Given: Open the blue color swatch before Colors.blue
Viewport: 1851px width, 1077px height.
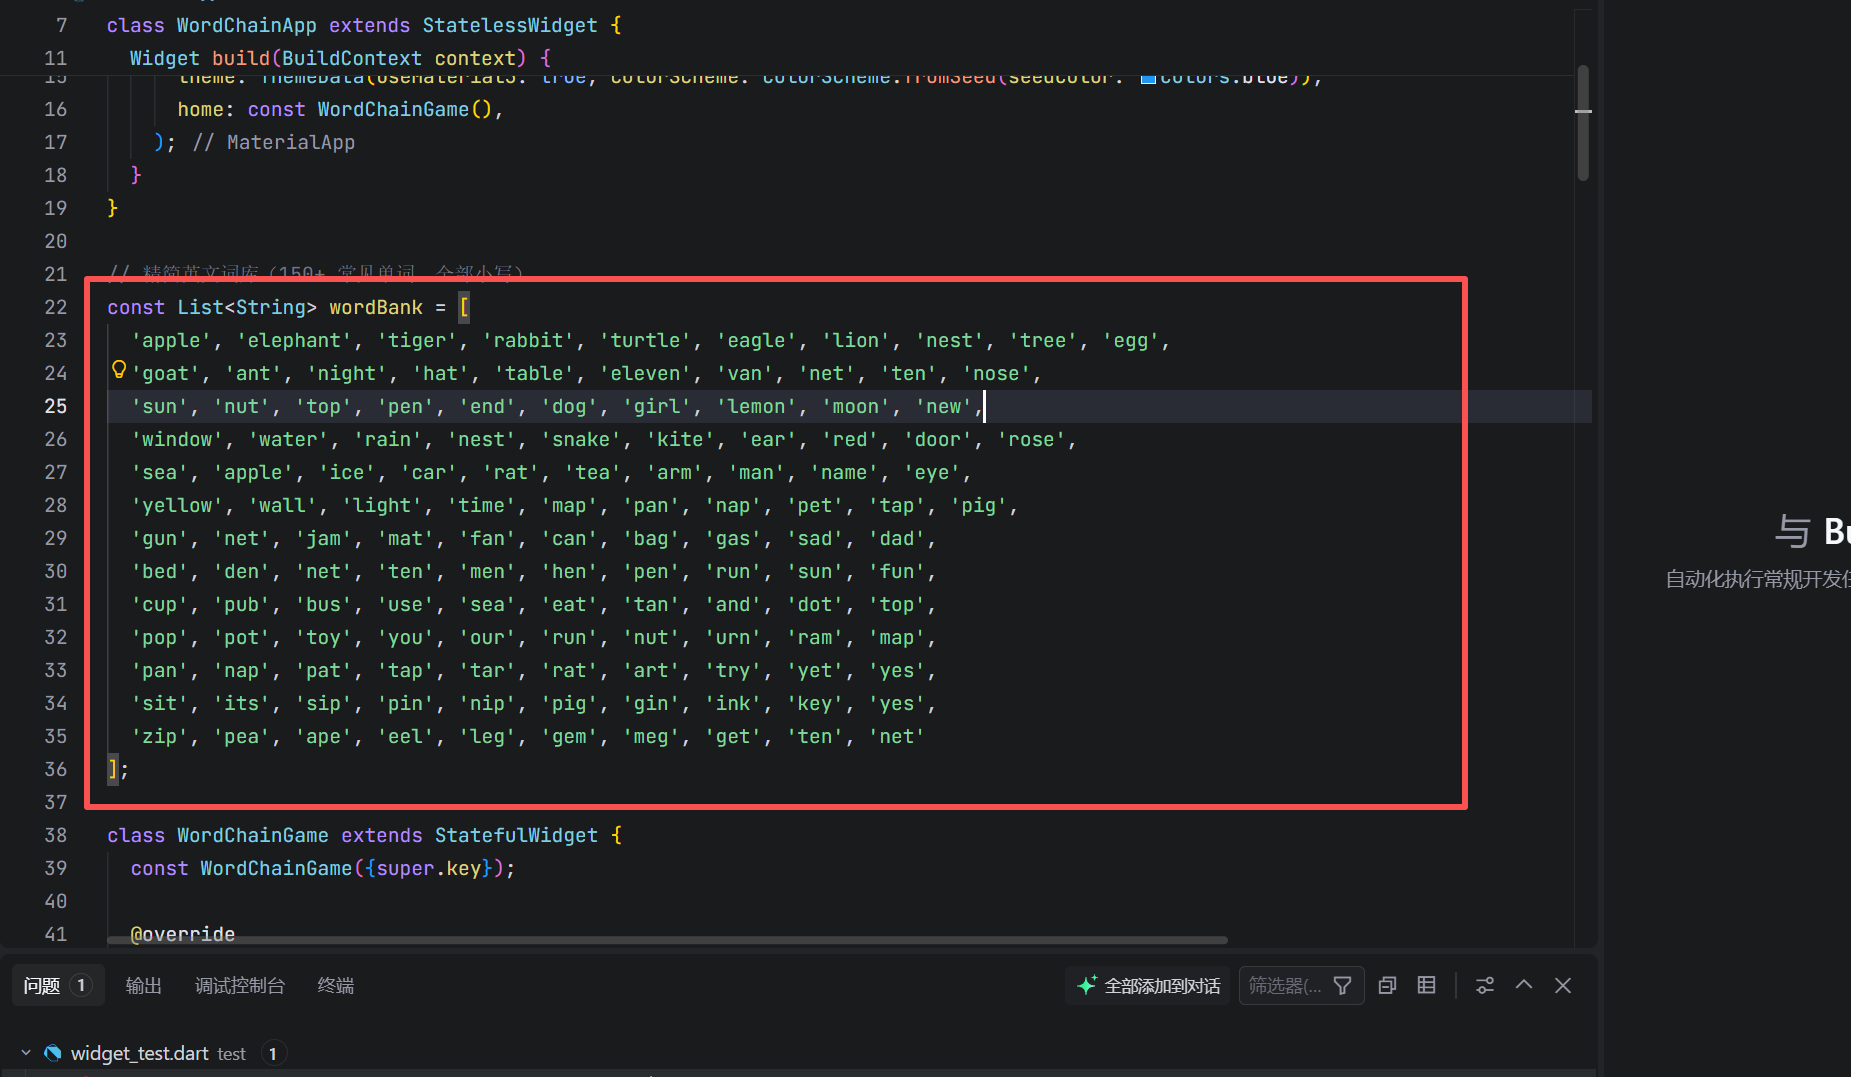Looking at the screenshot, I should 1148,78.
